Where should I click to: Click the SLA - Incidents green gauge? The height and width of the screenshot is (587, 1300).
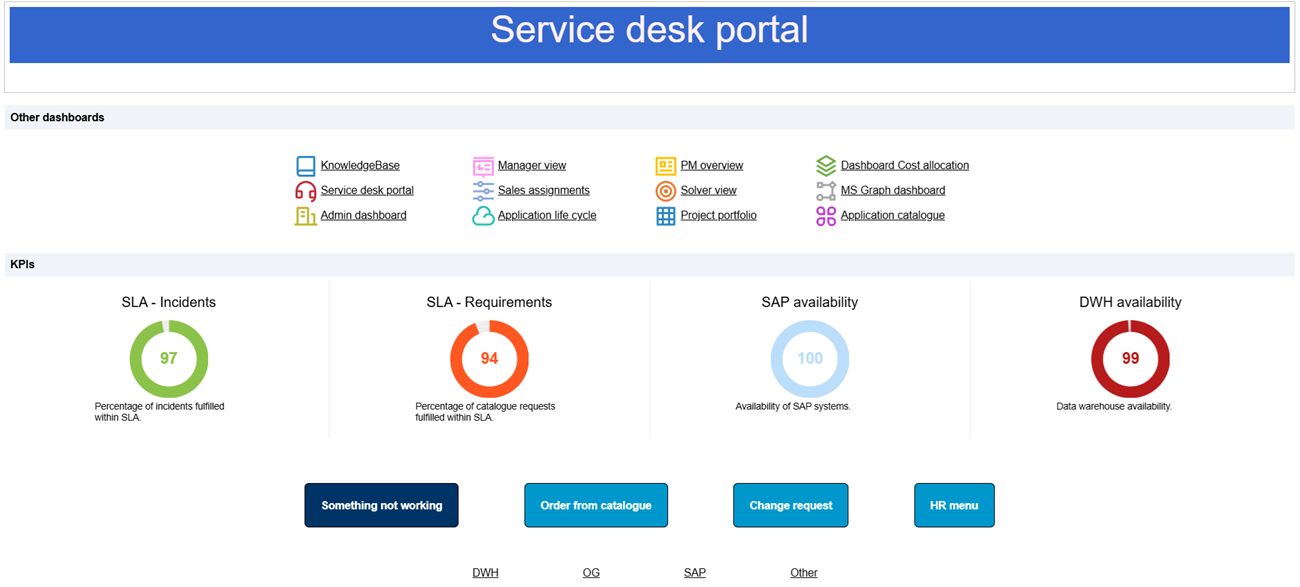coord(169,359)
